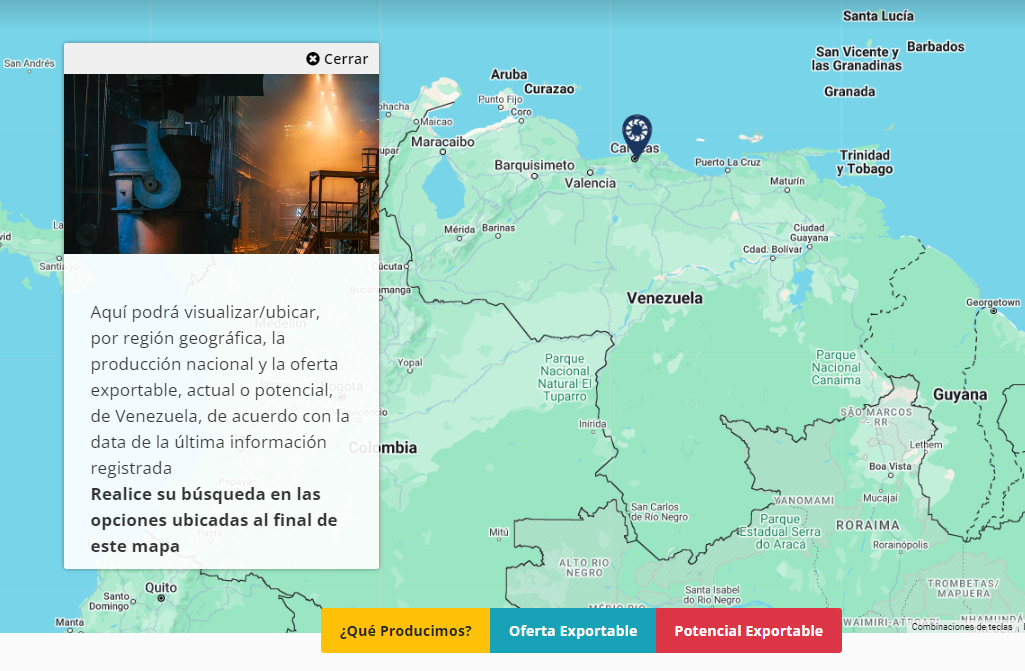Click the Curazao island label
This screenshot has height=671, width=1025.
point(549,89)
